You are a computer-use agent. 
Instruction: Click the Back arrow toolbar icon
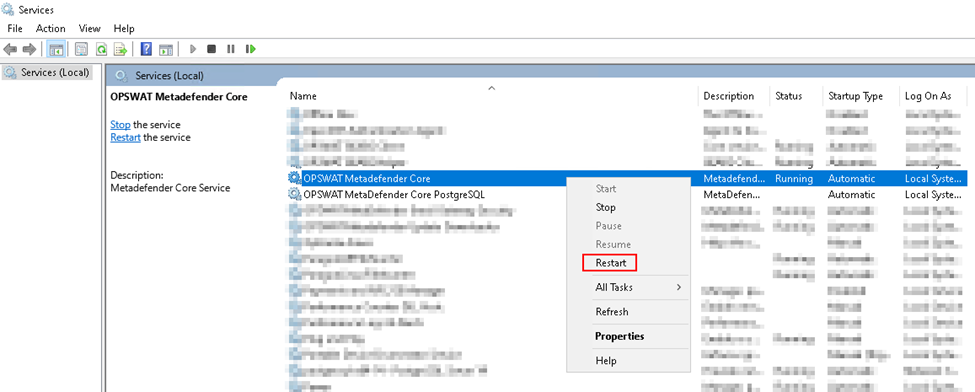[x=9, y=49]
